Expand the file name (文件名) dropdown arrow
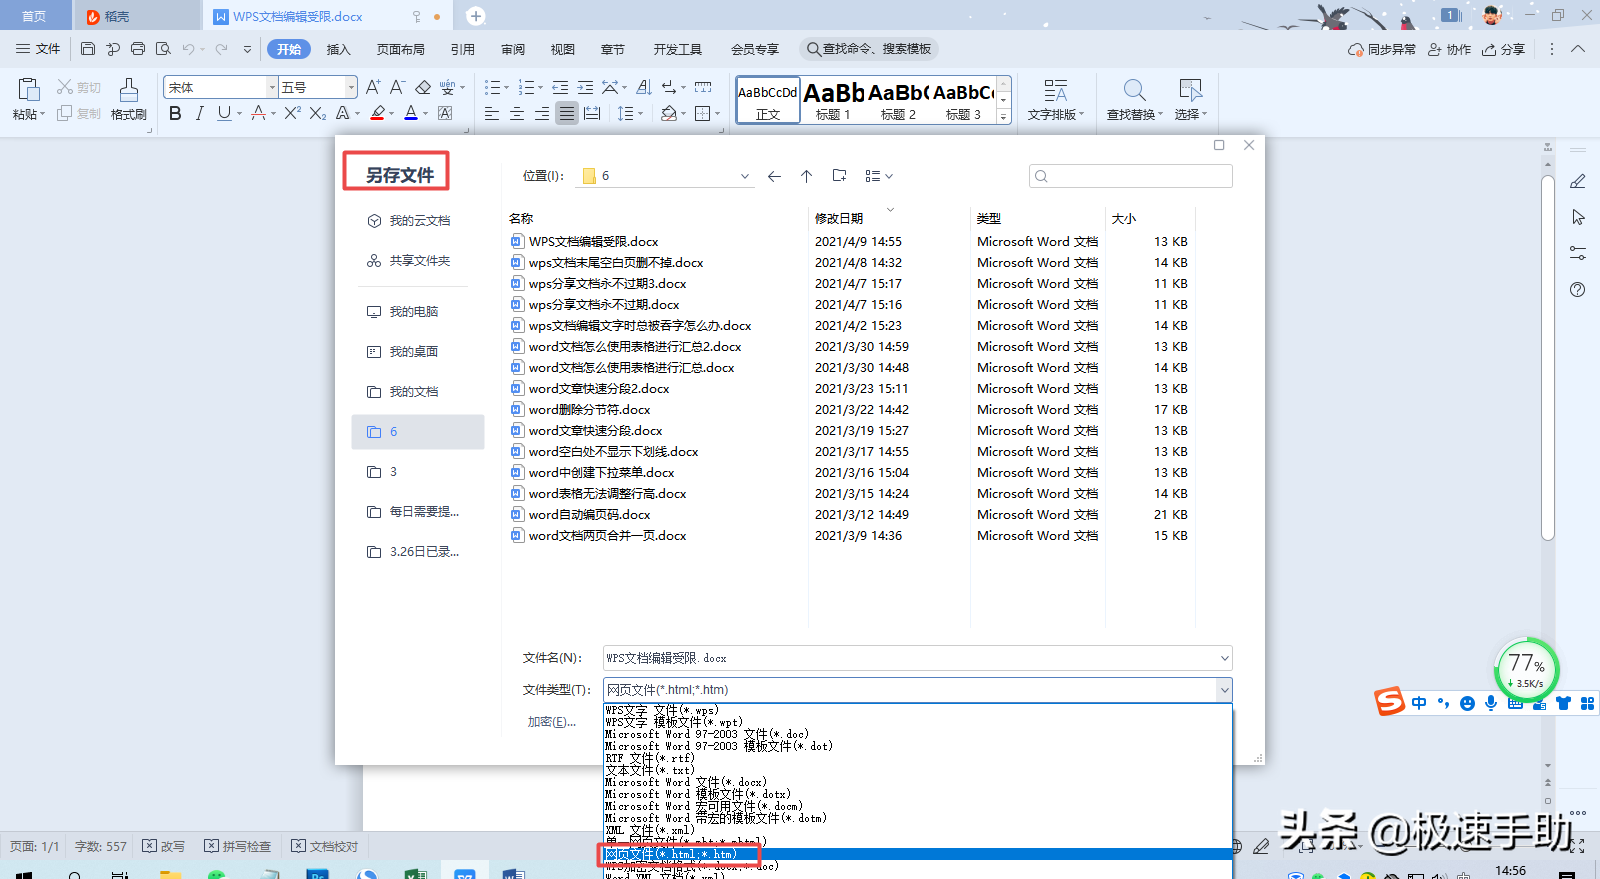This screenshot has height=879, width=1600. click(x=1224, y=658)
